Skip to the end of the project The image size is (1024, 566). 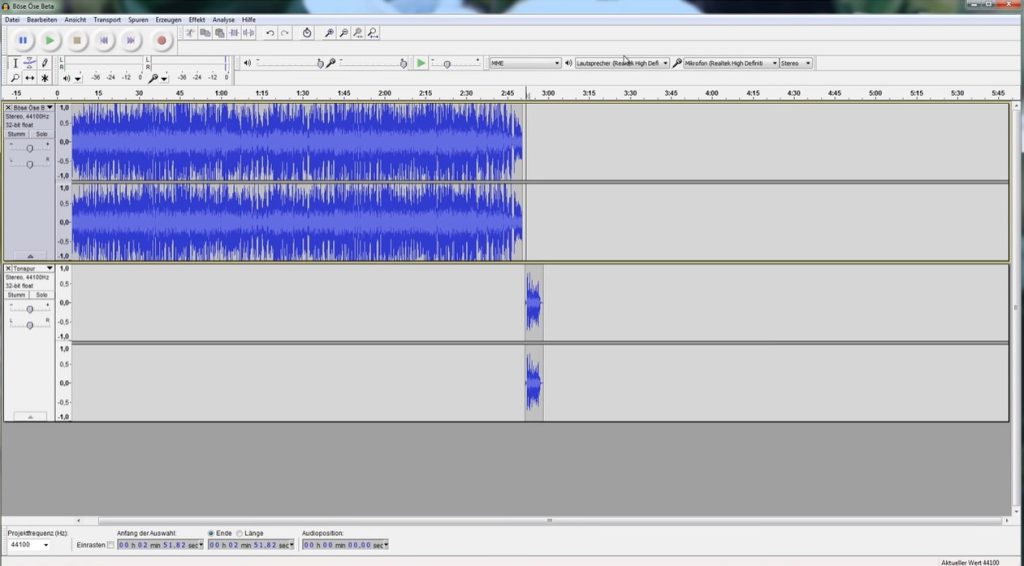coord(131,40)
